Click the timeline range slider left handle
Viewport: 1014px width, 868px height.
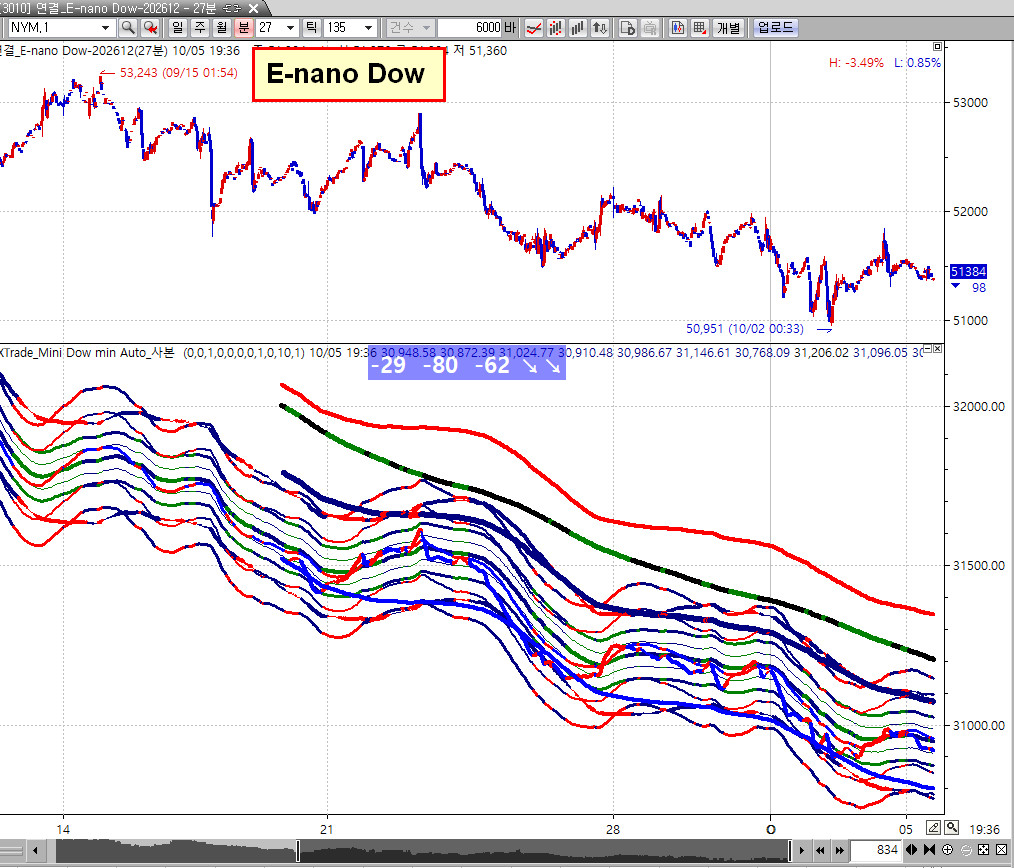click(x=297, y=851)
